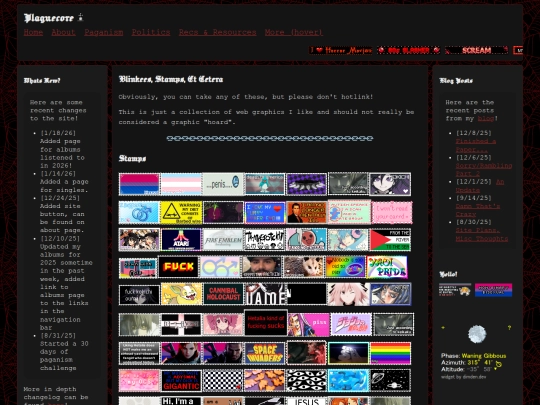Click the planets and stars stamp
540x405 pixels.
[x=390, y=381]
